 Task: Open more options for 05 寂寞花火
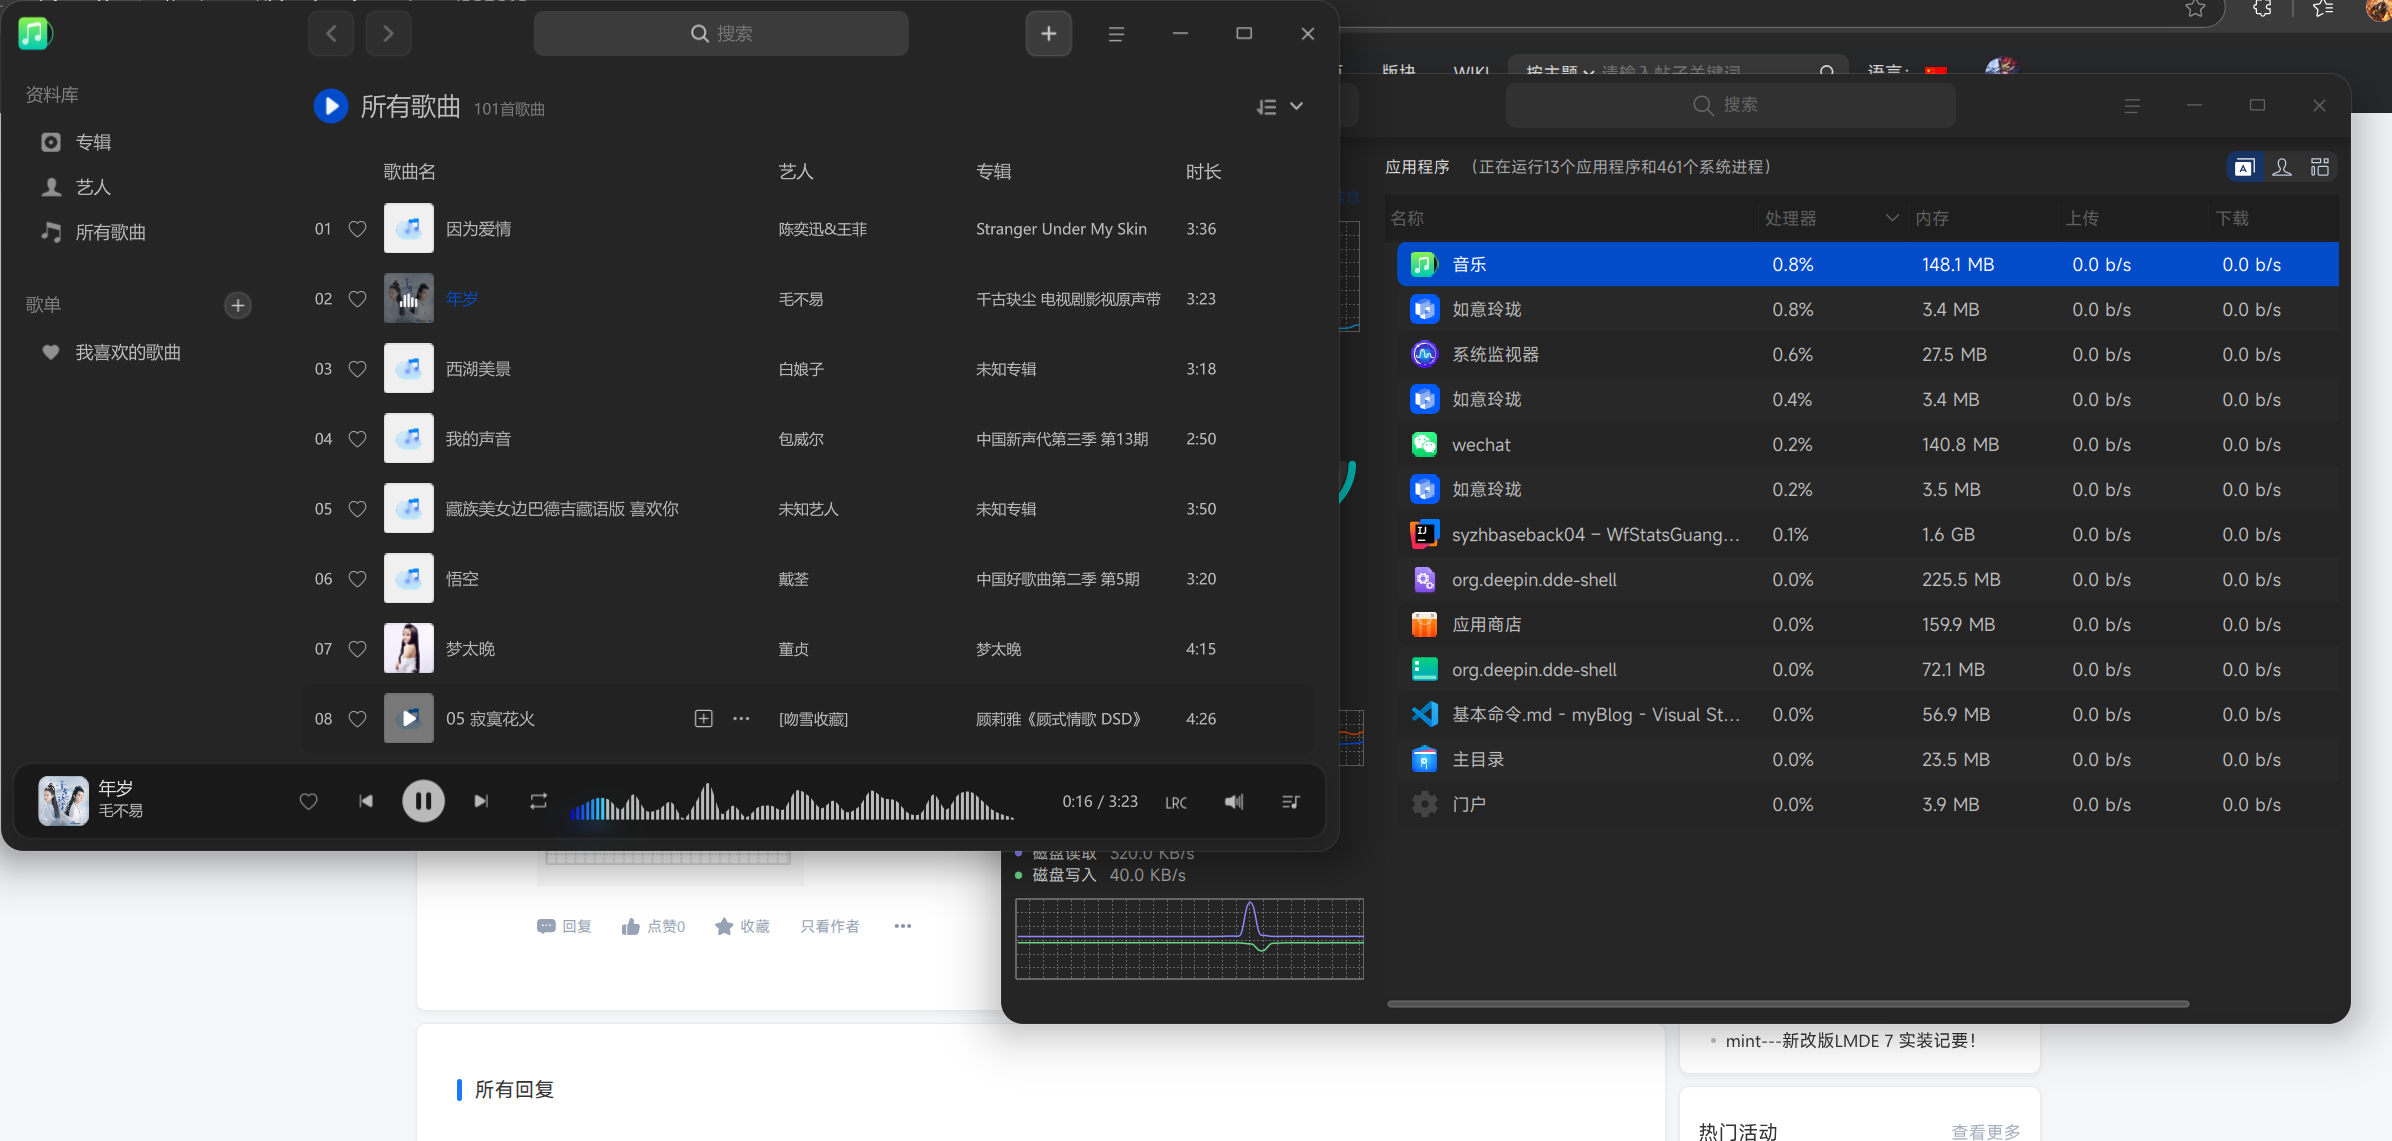(741, 719)
